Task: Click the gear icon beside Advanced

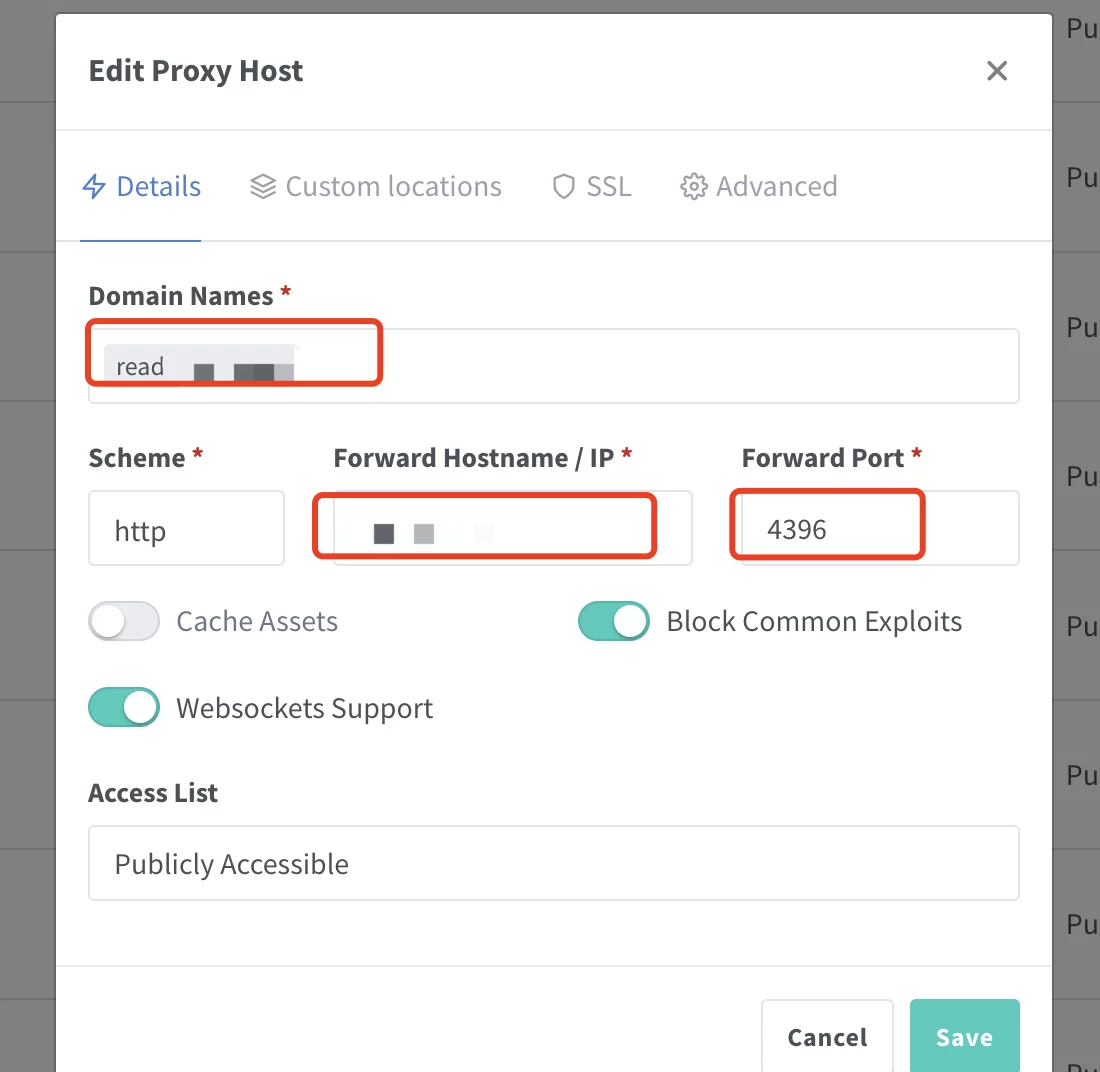Action: pyautogui.click(x=693, y=187)
